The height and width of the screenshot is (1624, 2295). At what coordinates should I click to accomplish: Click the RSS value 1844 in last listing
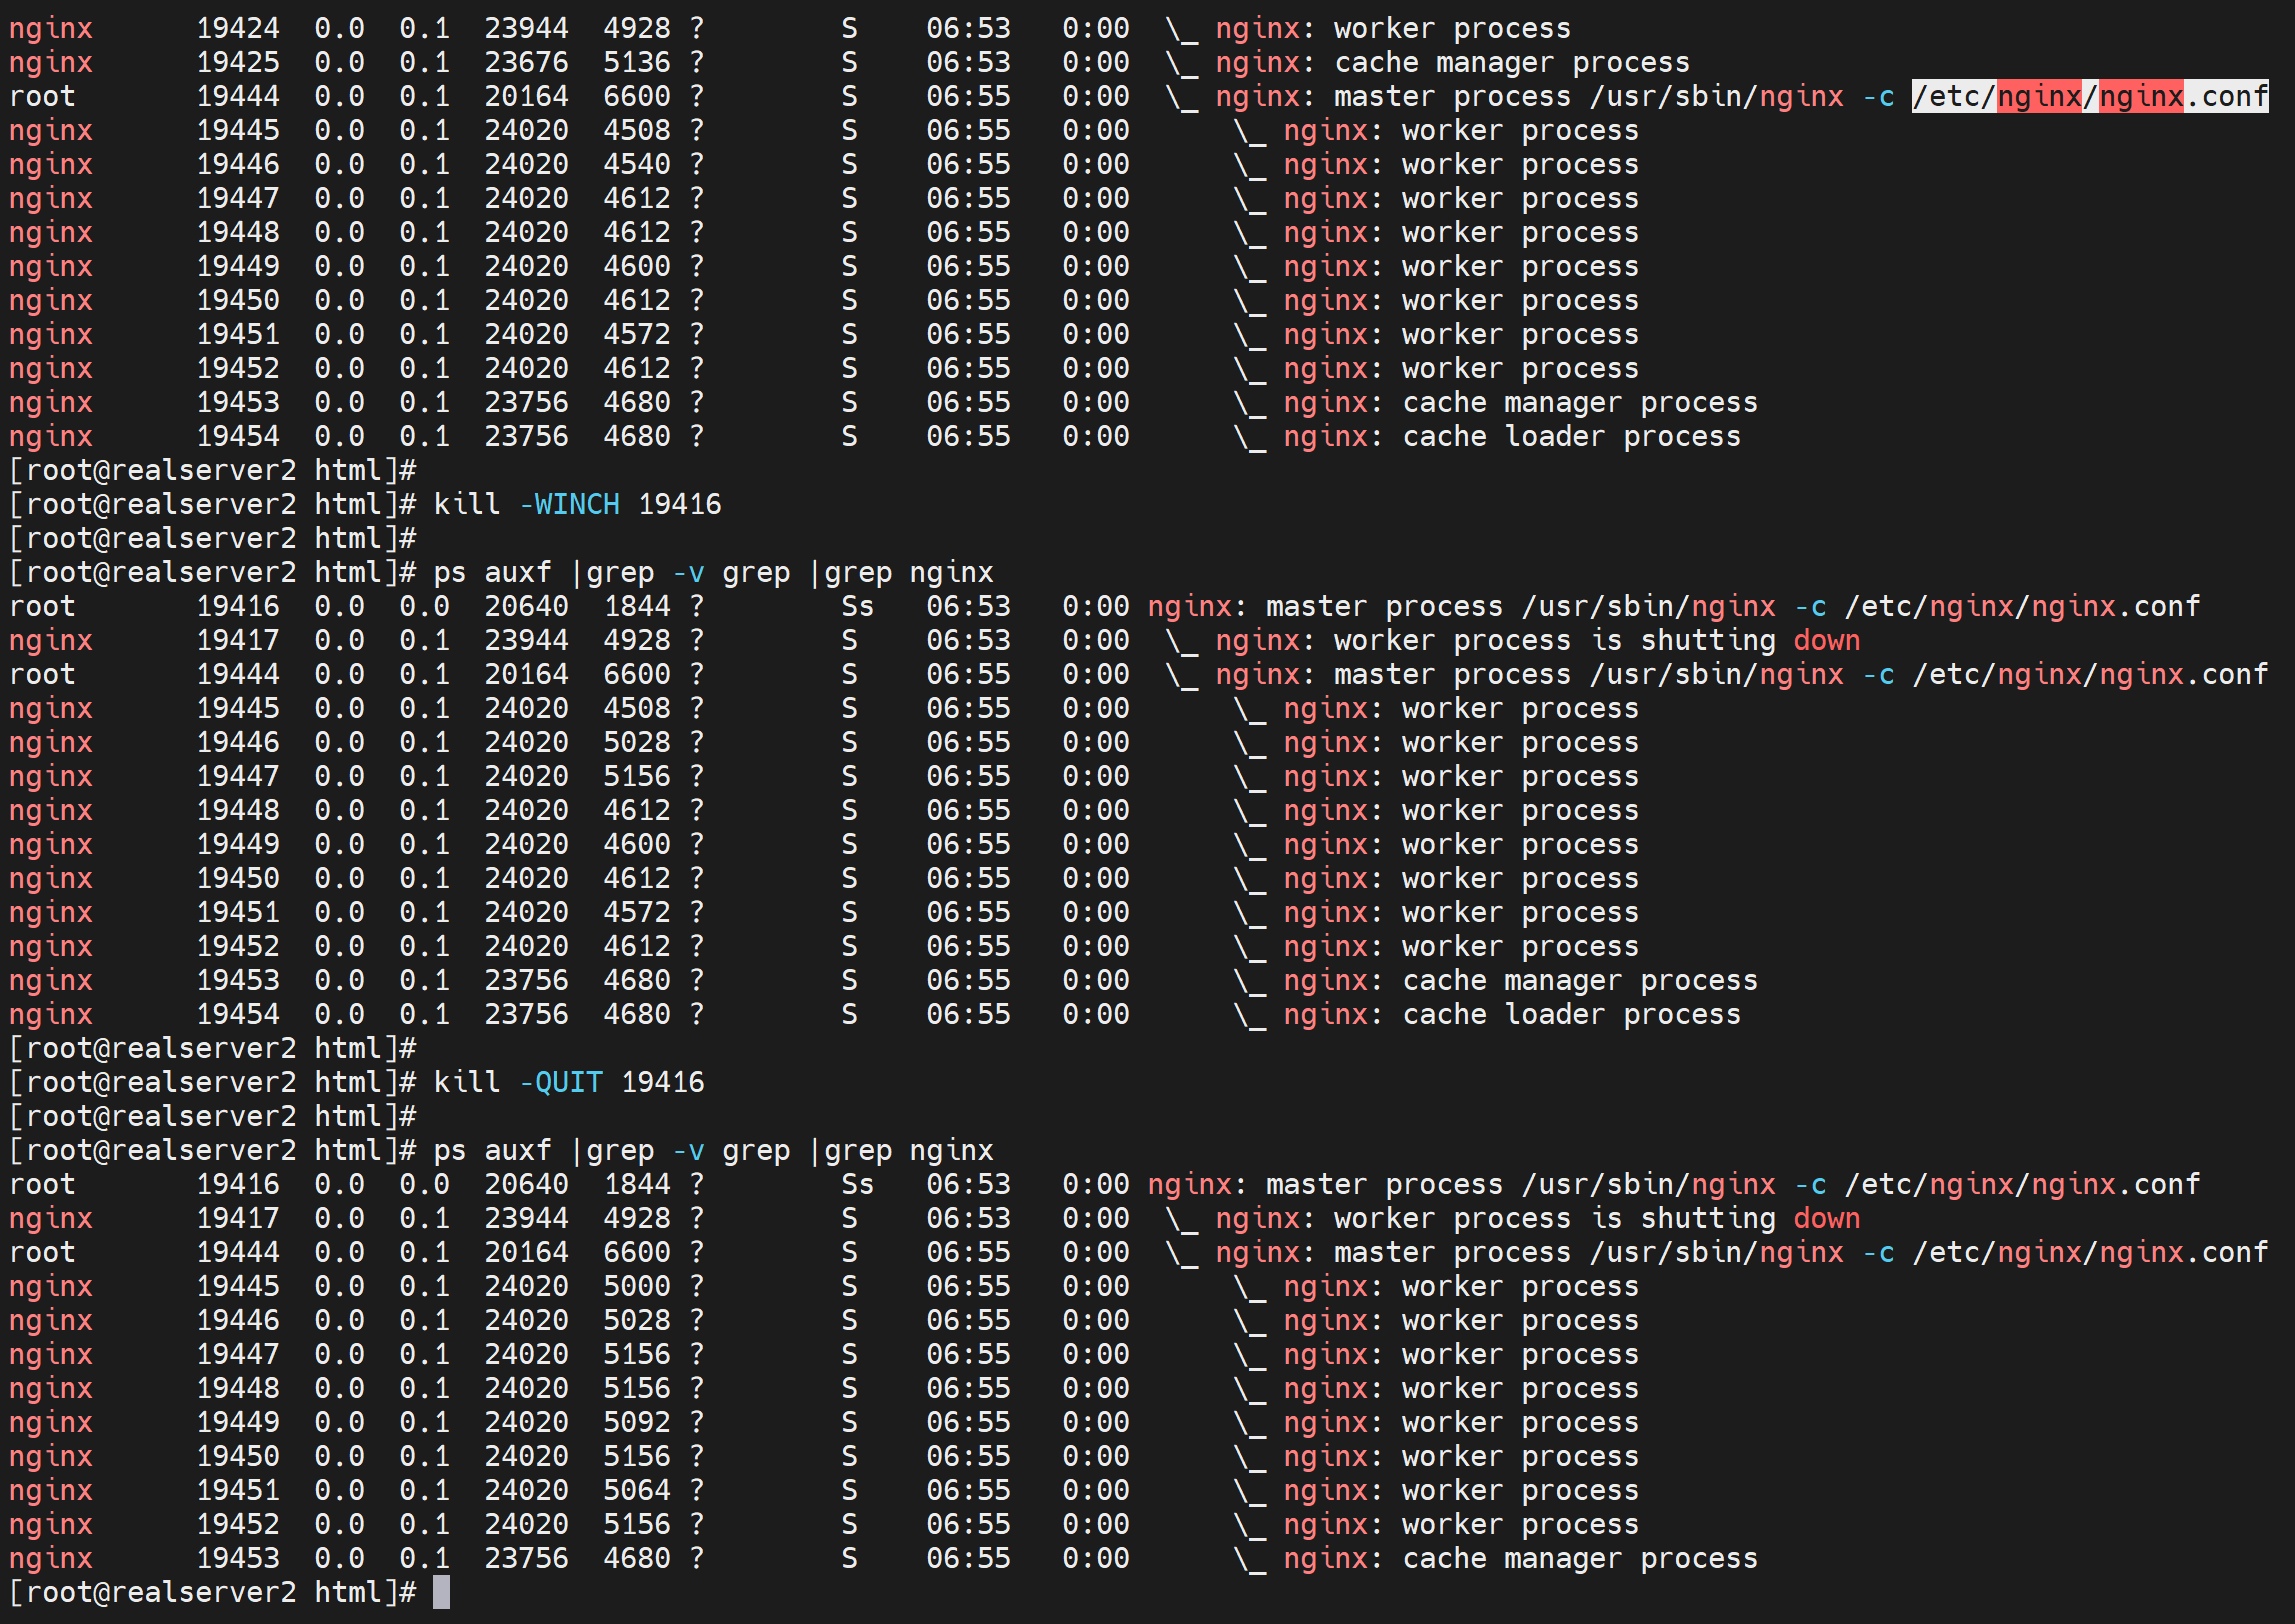click(637, 1184)
